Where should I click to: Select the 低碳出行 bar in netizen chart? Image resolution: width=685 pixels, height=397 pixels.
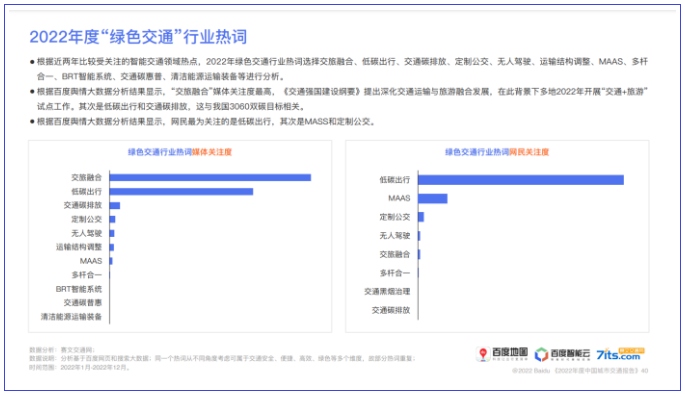coord(521,180)
